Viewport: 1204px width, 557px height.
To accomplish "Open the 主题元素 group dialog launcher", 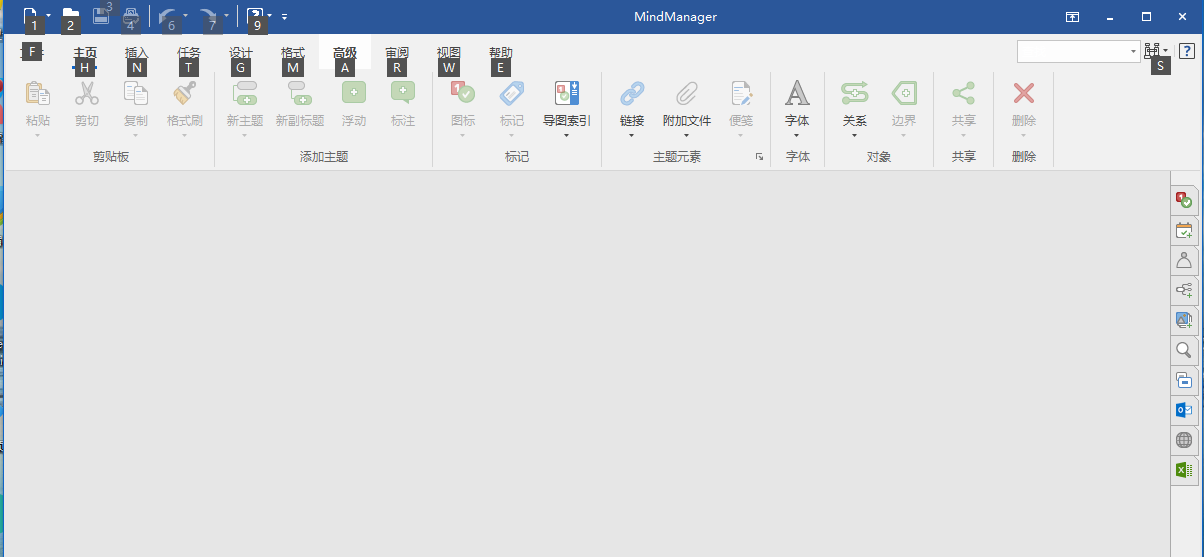I will point(760,157).
